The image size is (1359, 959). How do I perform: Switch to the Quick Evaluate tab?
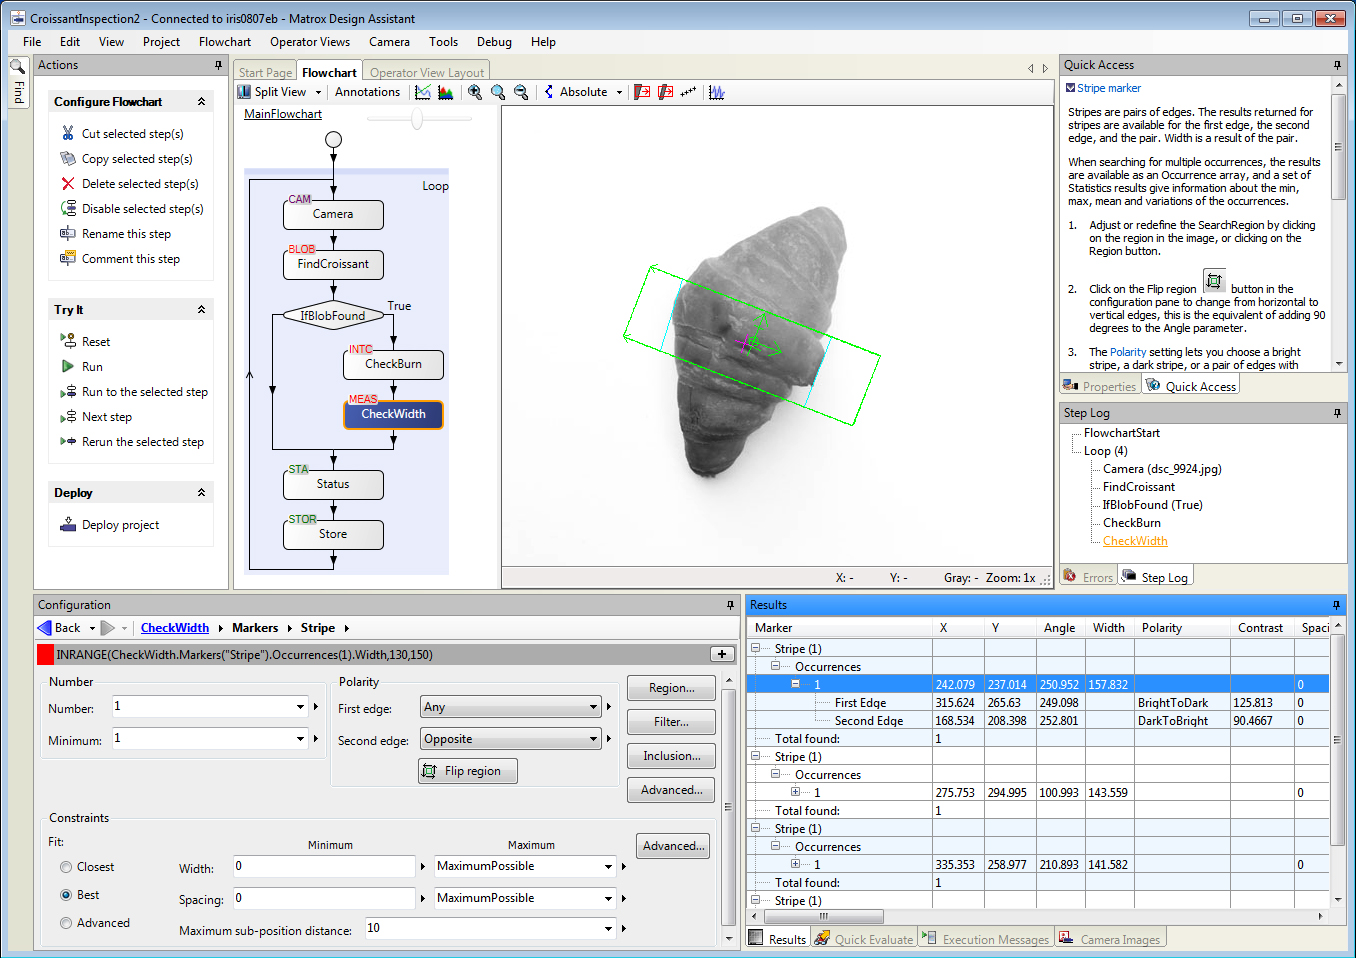click(865, 939)
